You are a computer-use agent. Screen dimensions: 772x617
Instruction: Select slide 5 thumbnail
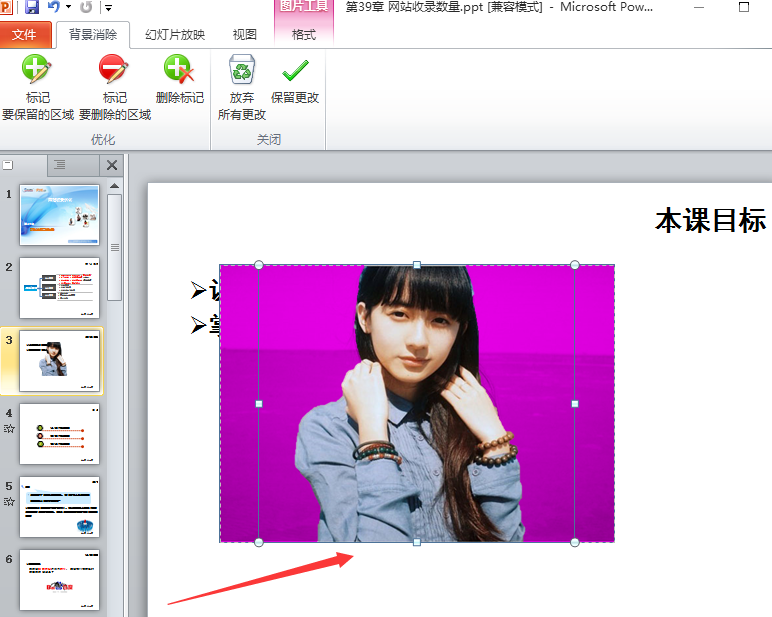pyautogui.click(x=59, y=507)
